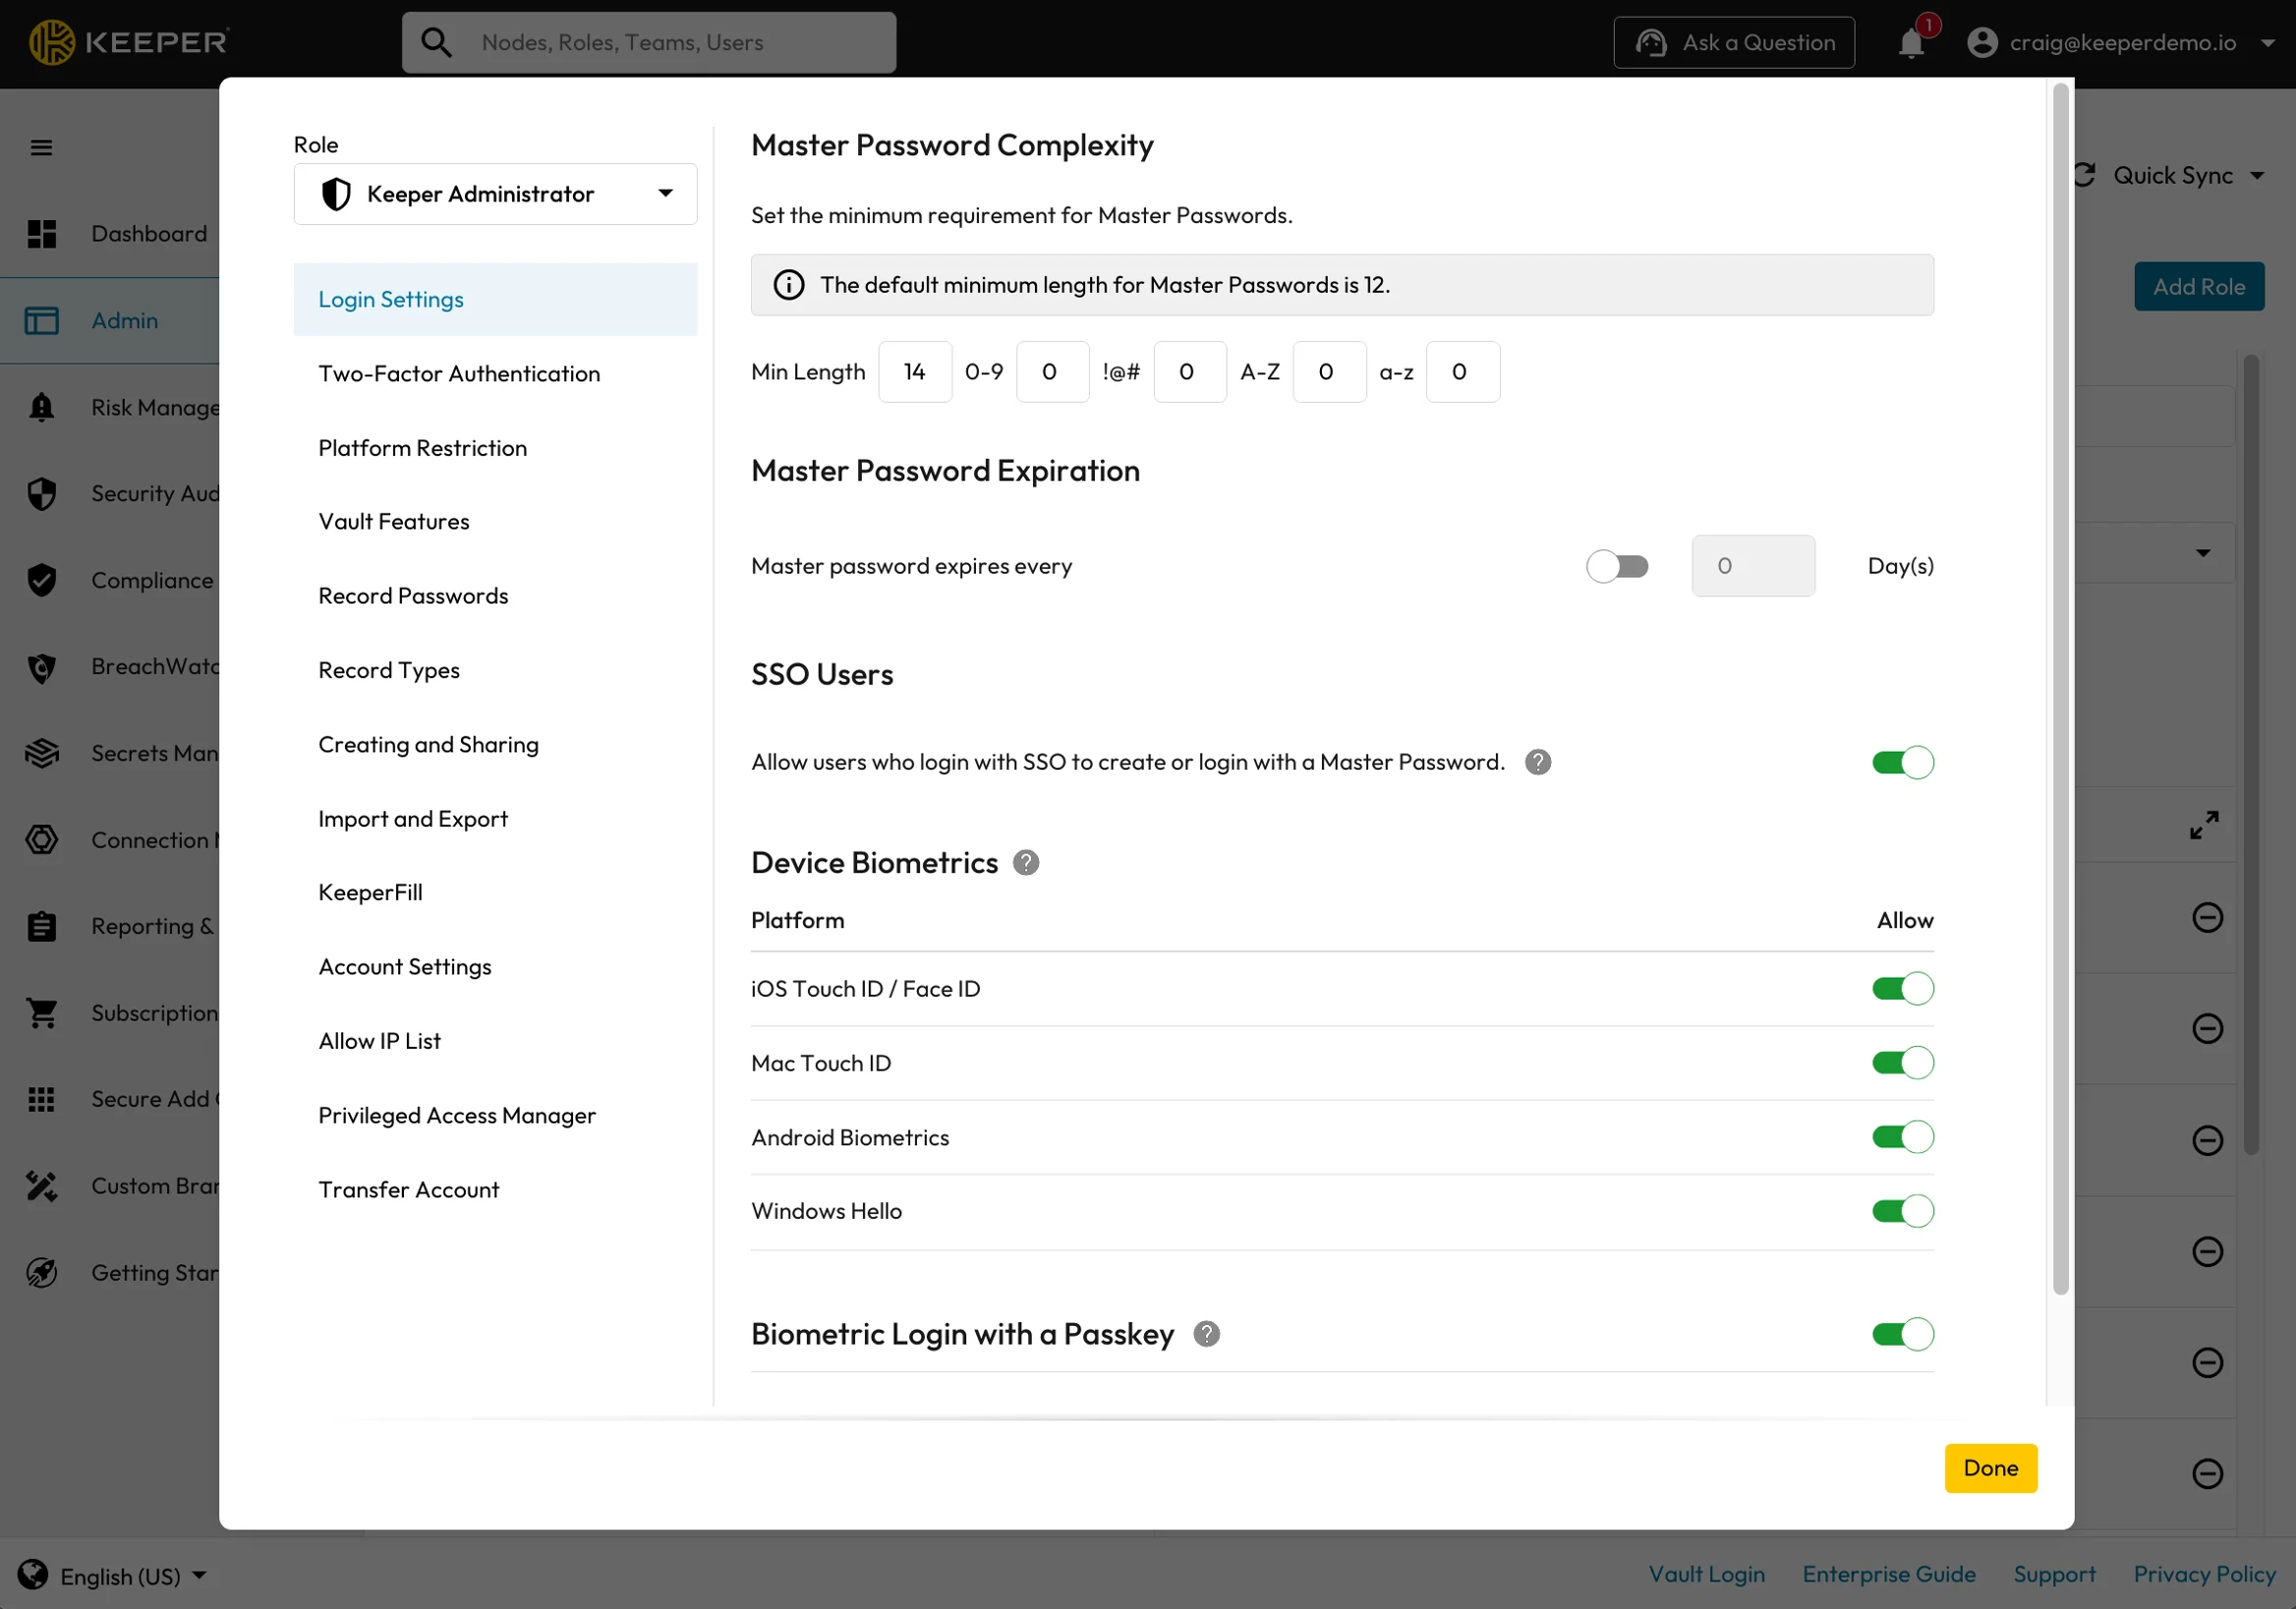Open craig@keeperdemo.io account dropdown
Viewport: 2296px width, 1609px height.
point(2120,42)
